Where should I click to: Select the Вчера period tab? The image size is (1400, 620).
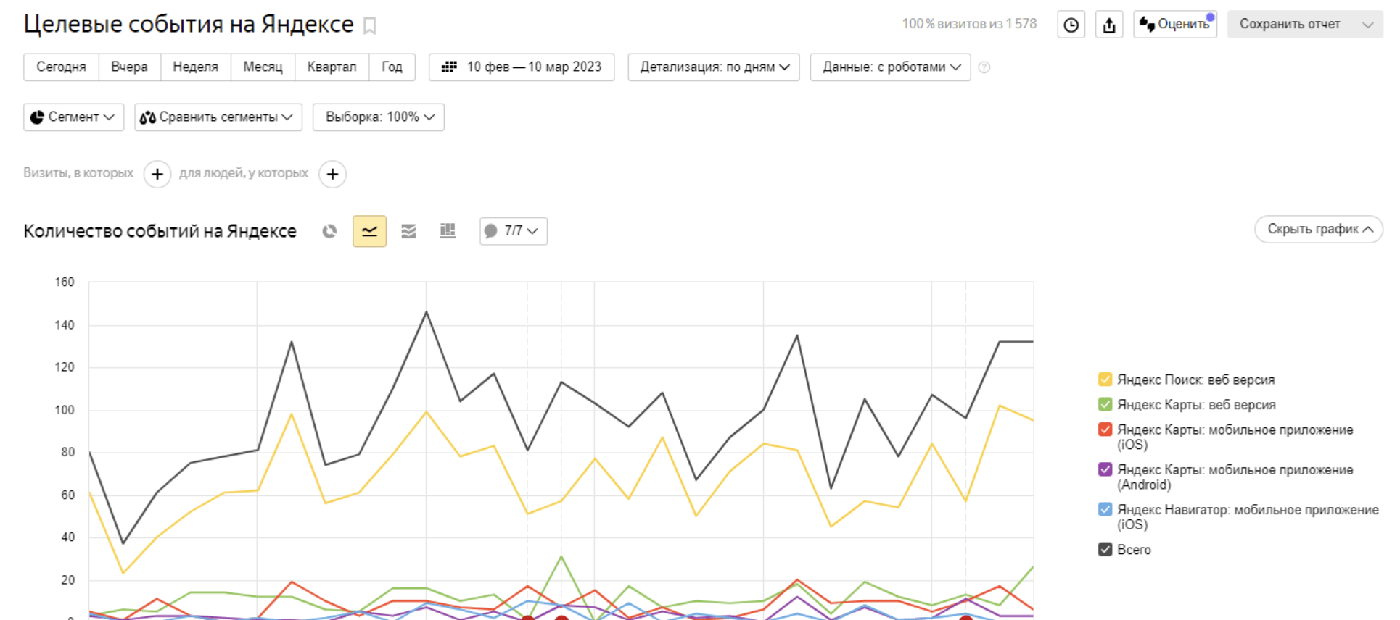[130, 67]
